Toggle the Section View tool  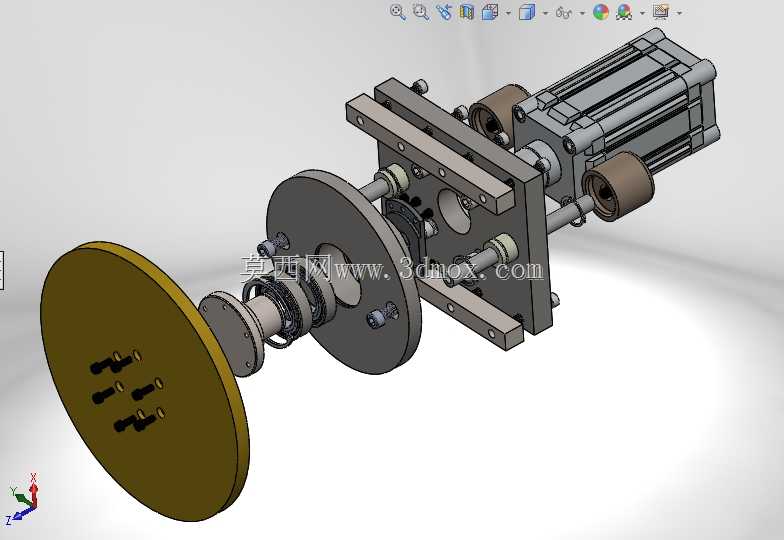466,12
